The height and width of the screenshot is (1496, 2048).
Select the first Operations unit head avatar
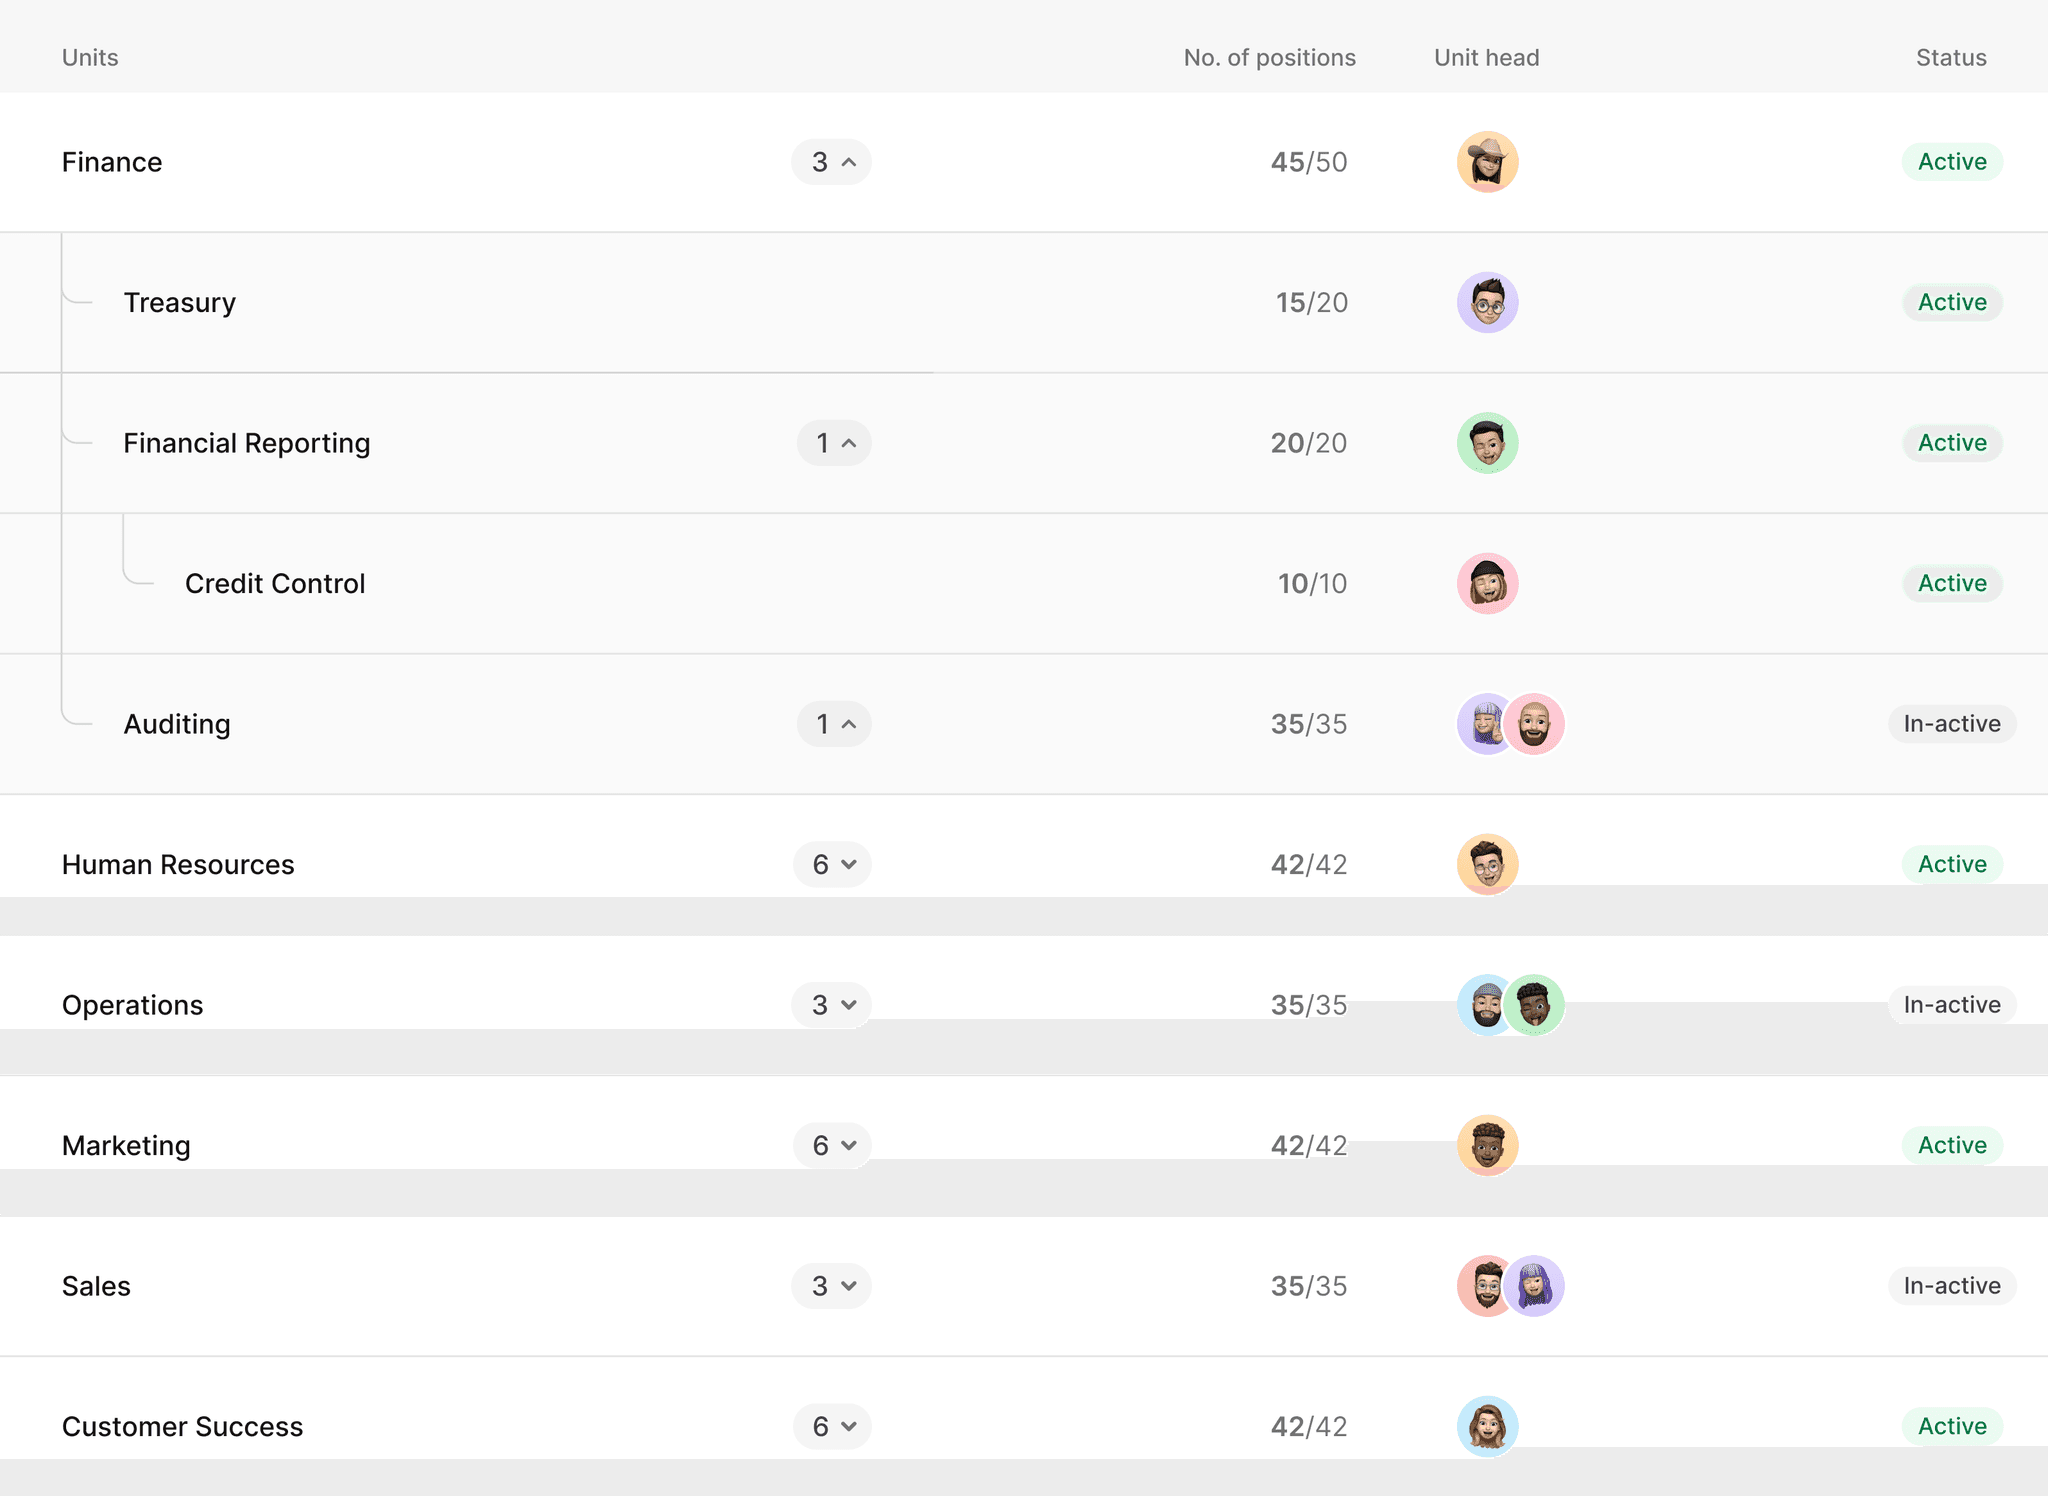click(1484, 1005)
